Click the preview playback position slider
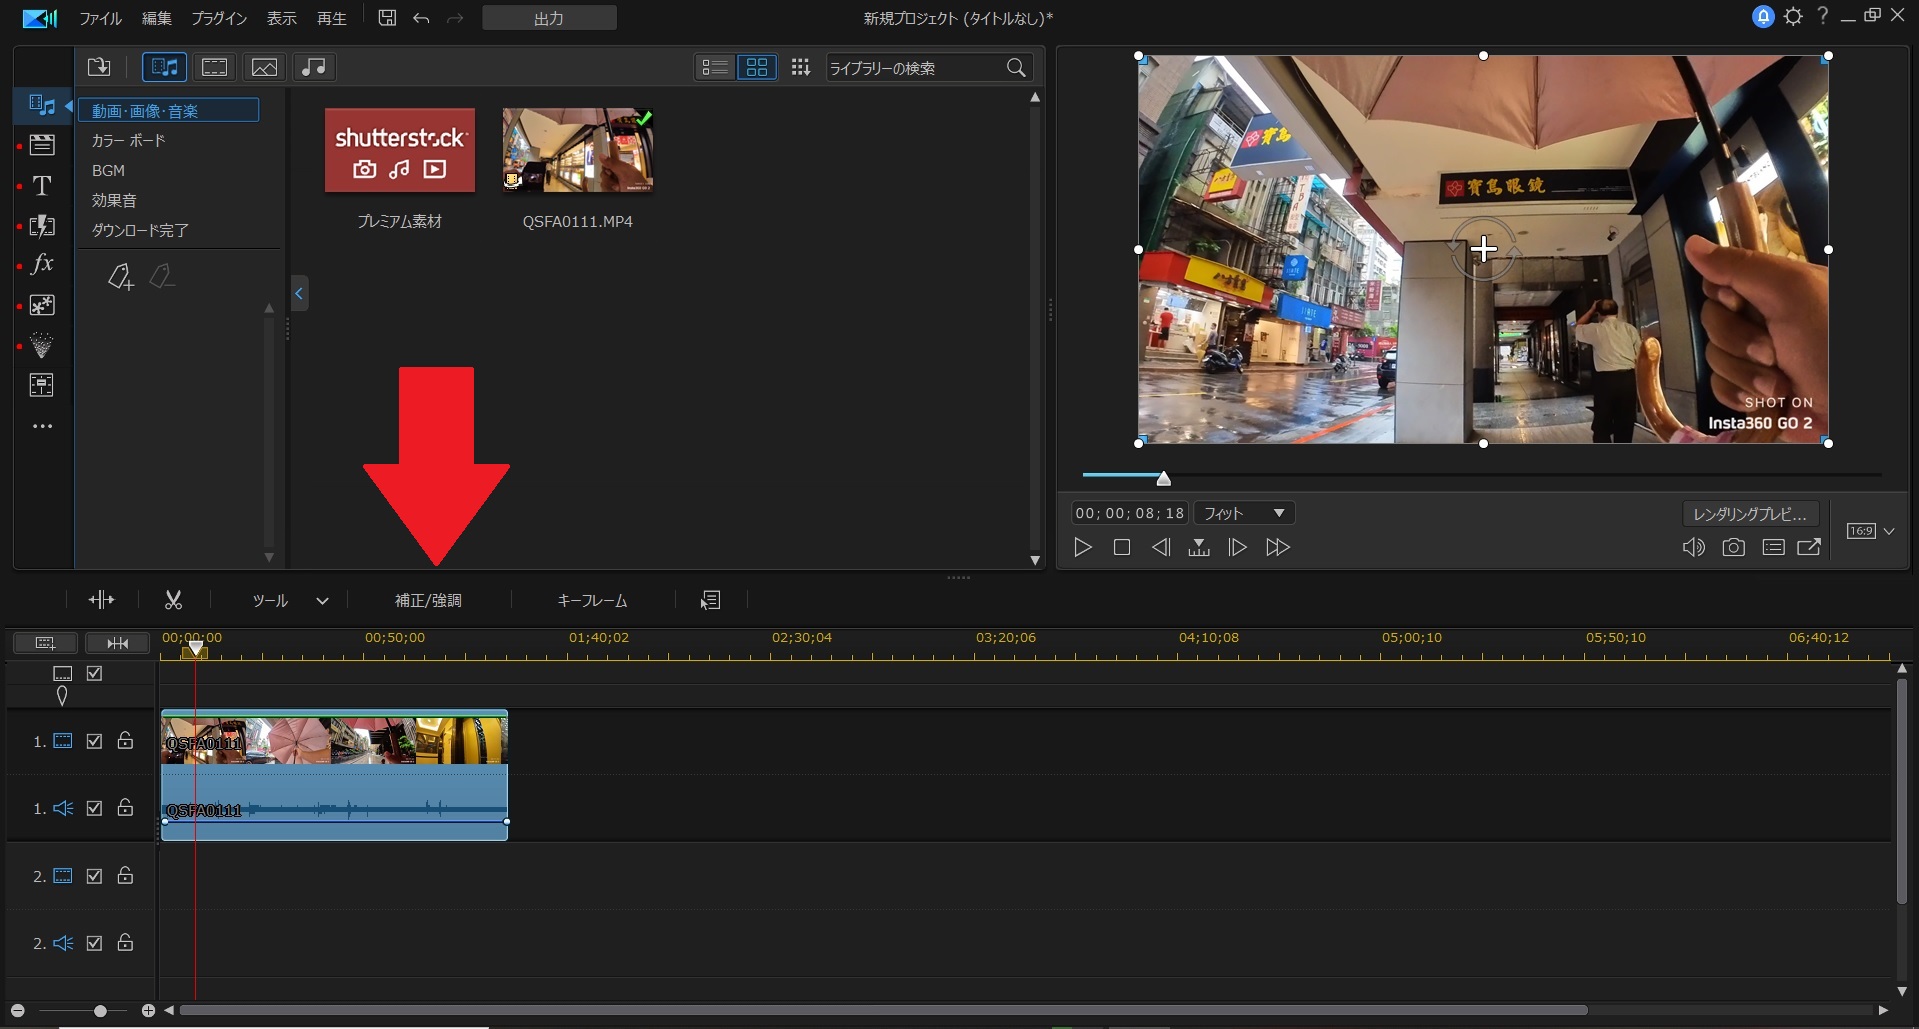The image size is (1919, 1029). tap(1163, 478)
